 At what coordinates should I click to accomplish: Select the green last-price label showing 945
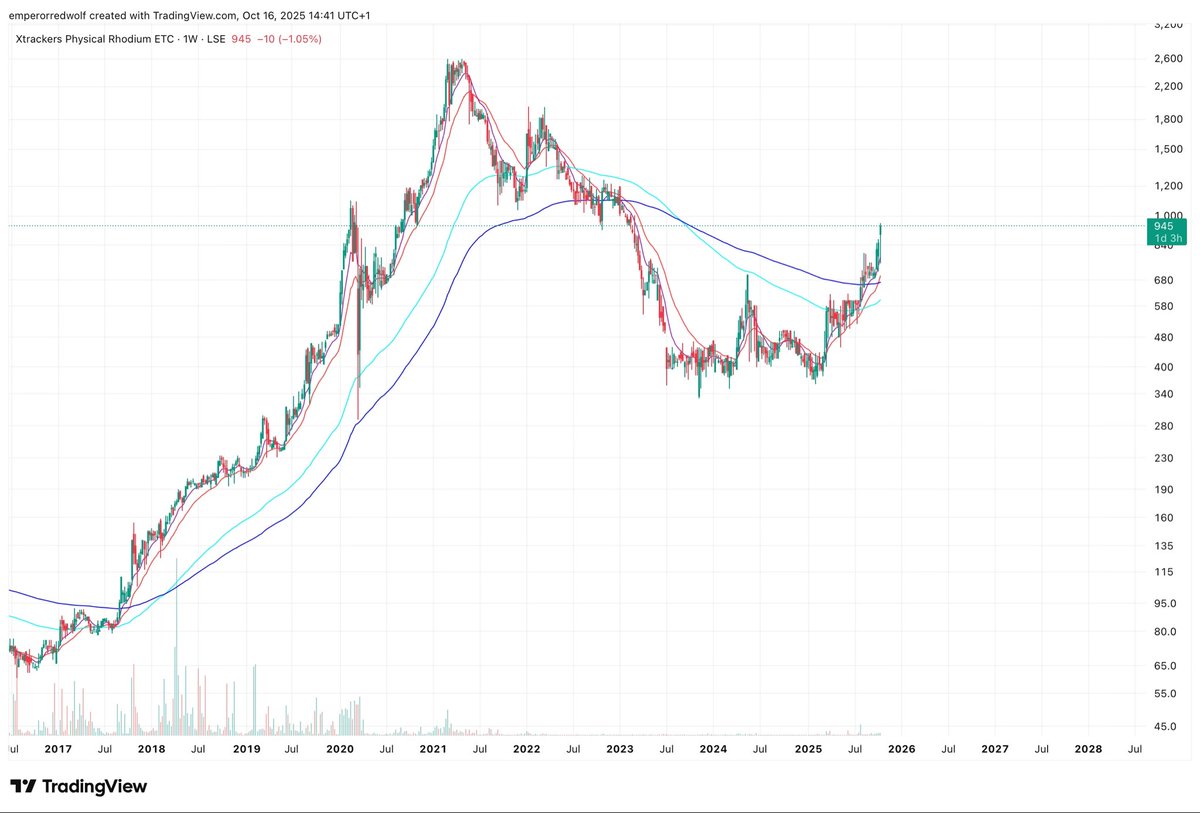point(1163,227)
